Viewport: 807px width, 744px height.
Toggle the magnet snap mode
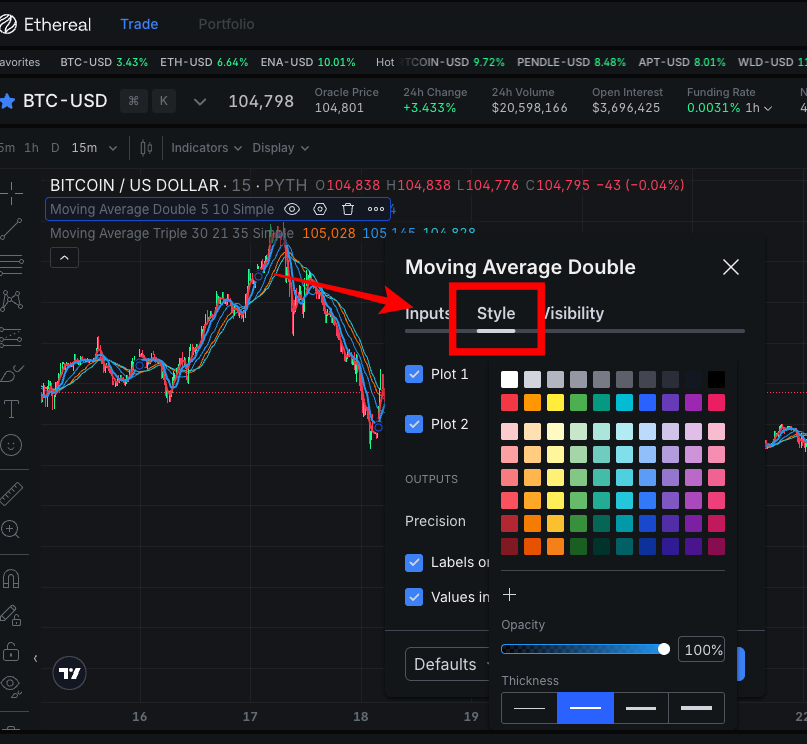[x=11, y=579]
